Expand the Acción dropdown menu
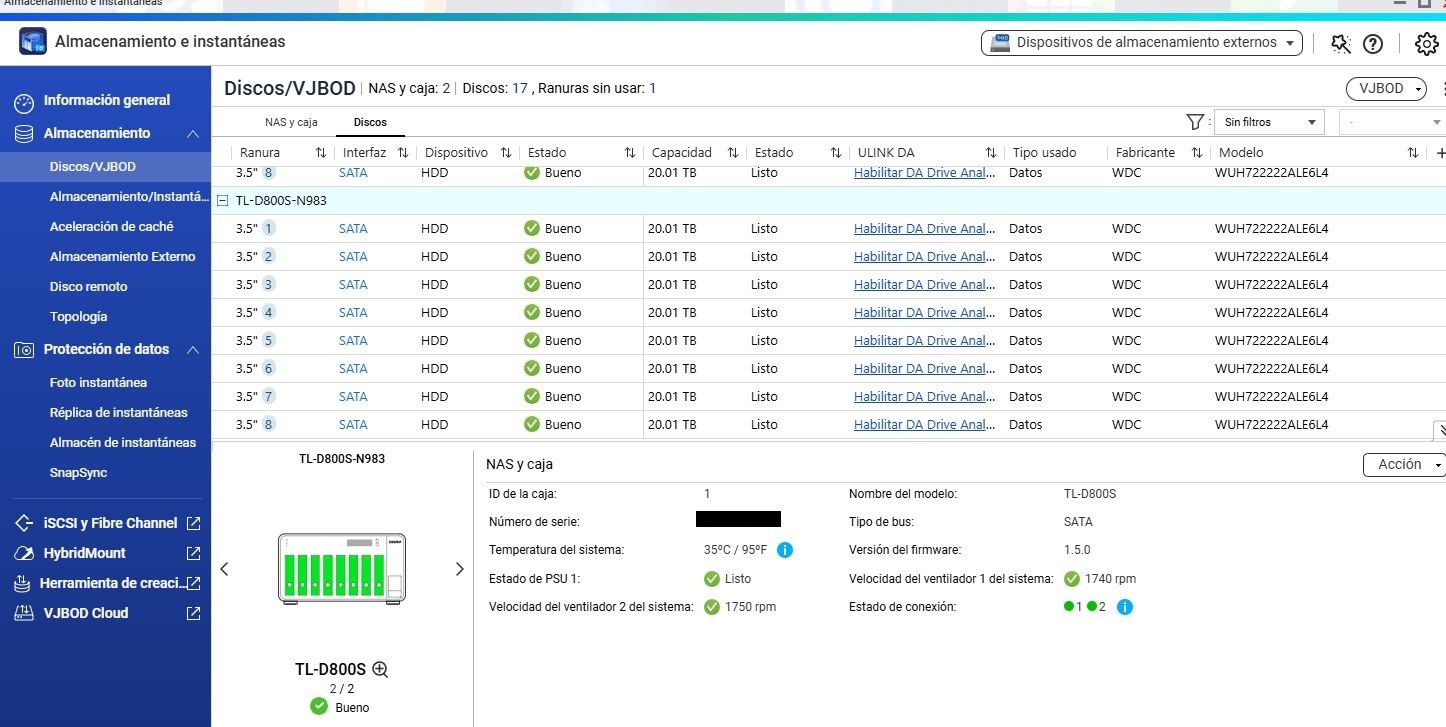The width and height of the screenshot is (1446, 727). [1404, 465]
